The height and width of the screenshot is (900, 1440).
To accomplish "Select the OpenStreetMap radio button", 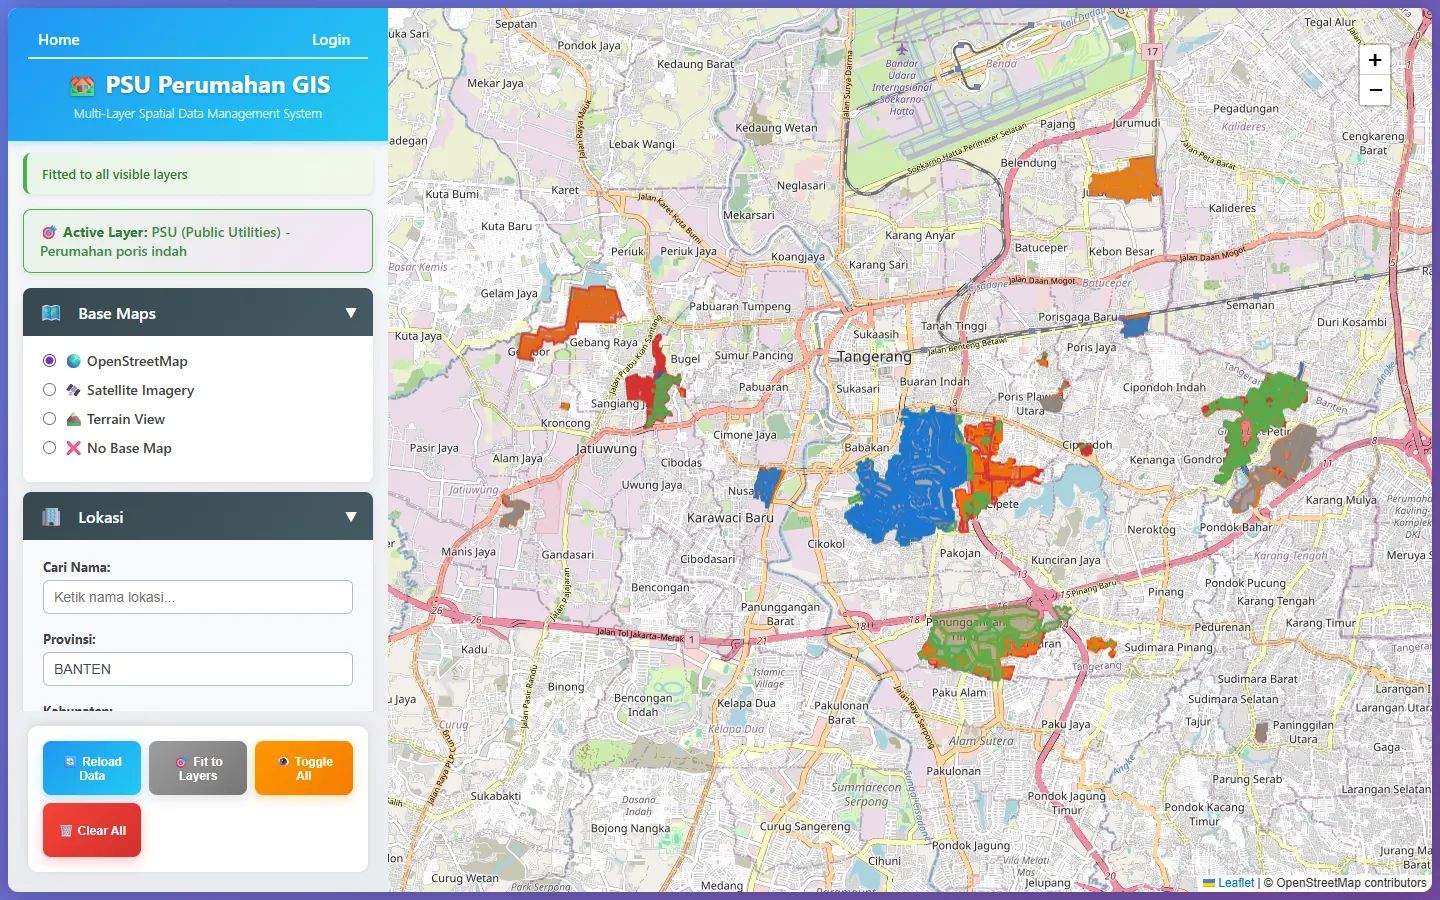I will tap(49, 360).
